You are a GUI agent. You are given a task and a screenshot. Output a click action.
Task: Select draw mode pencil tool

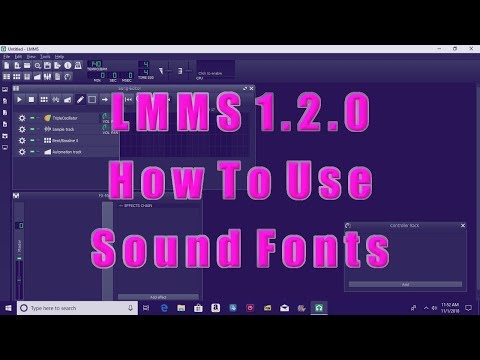[80, 99]
